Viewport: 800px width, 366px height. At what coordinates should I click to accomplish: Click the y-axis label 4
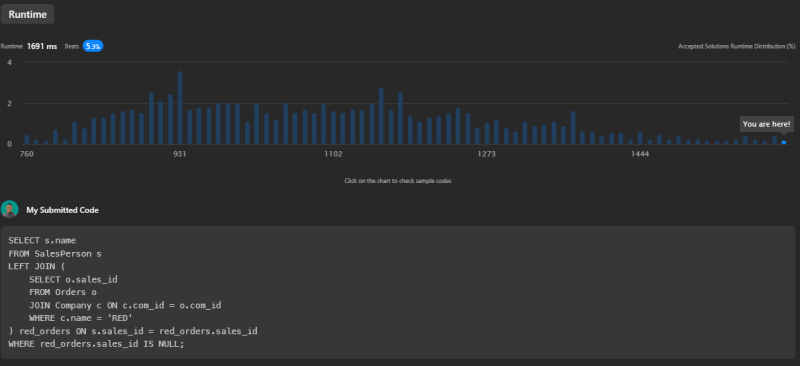pyautogui.click(x=9, y=62)
